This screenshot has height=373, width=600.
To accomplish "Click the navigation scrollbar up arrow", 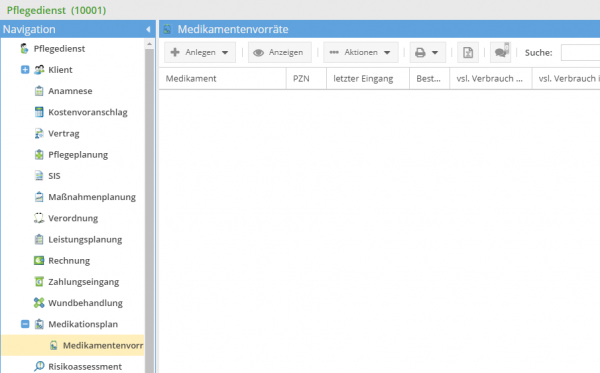I will (x=149, y=44).
